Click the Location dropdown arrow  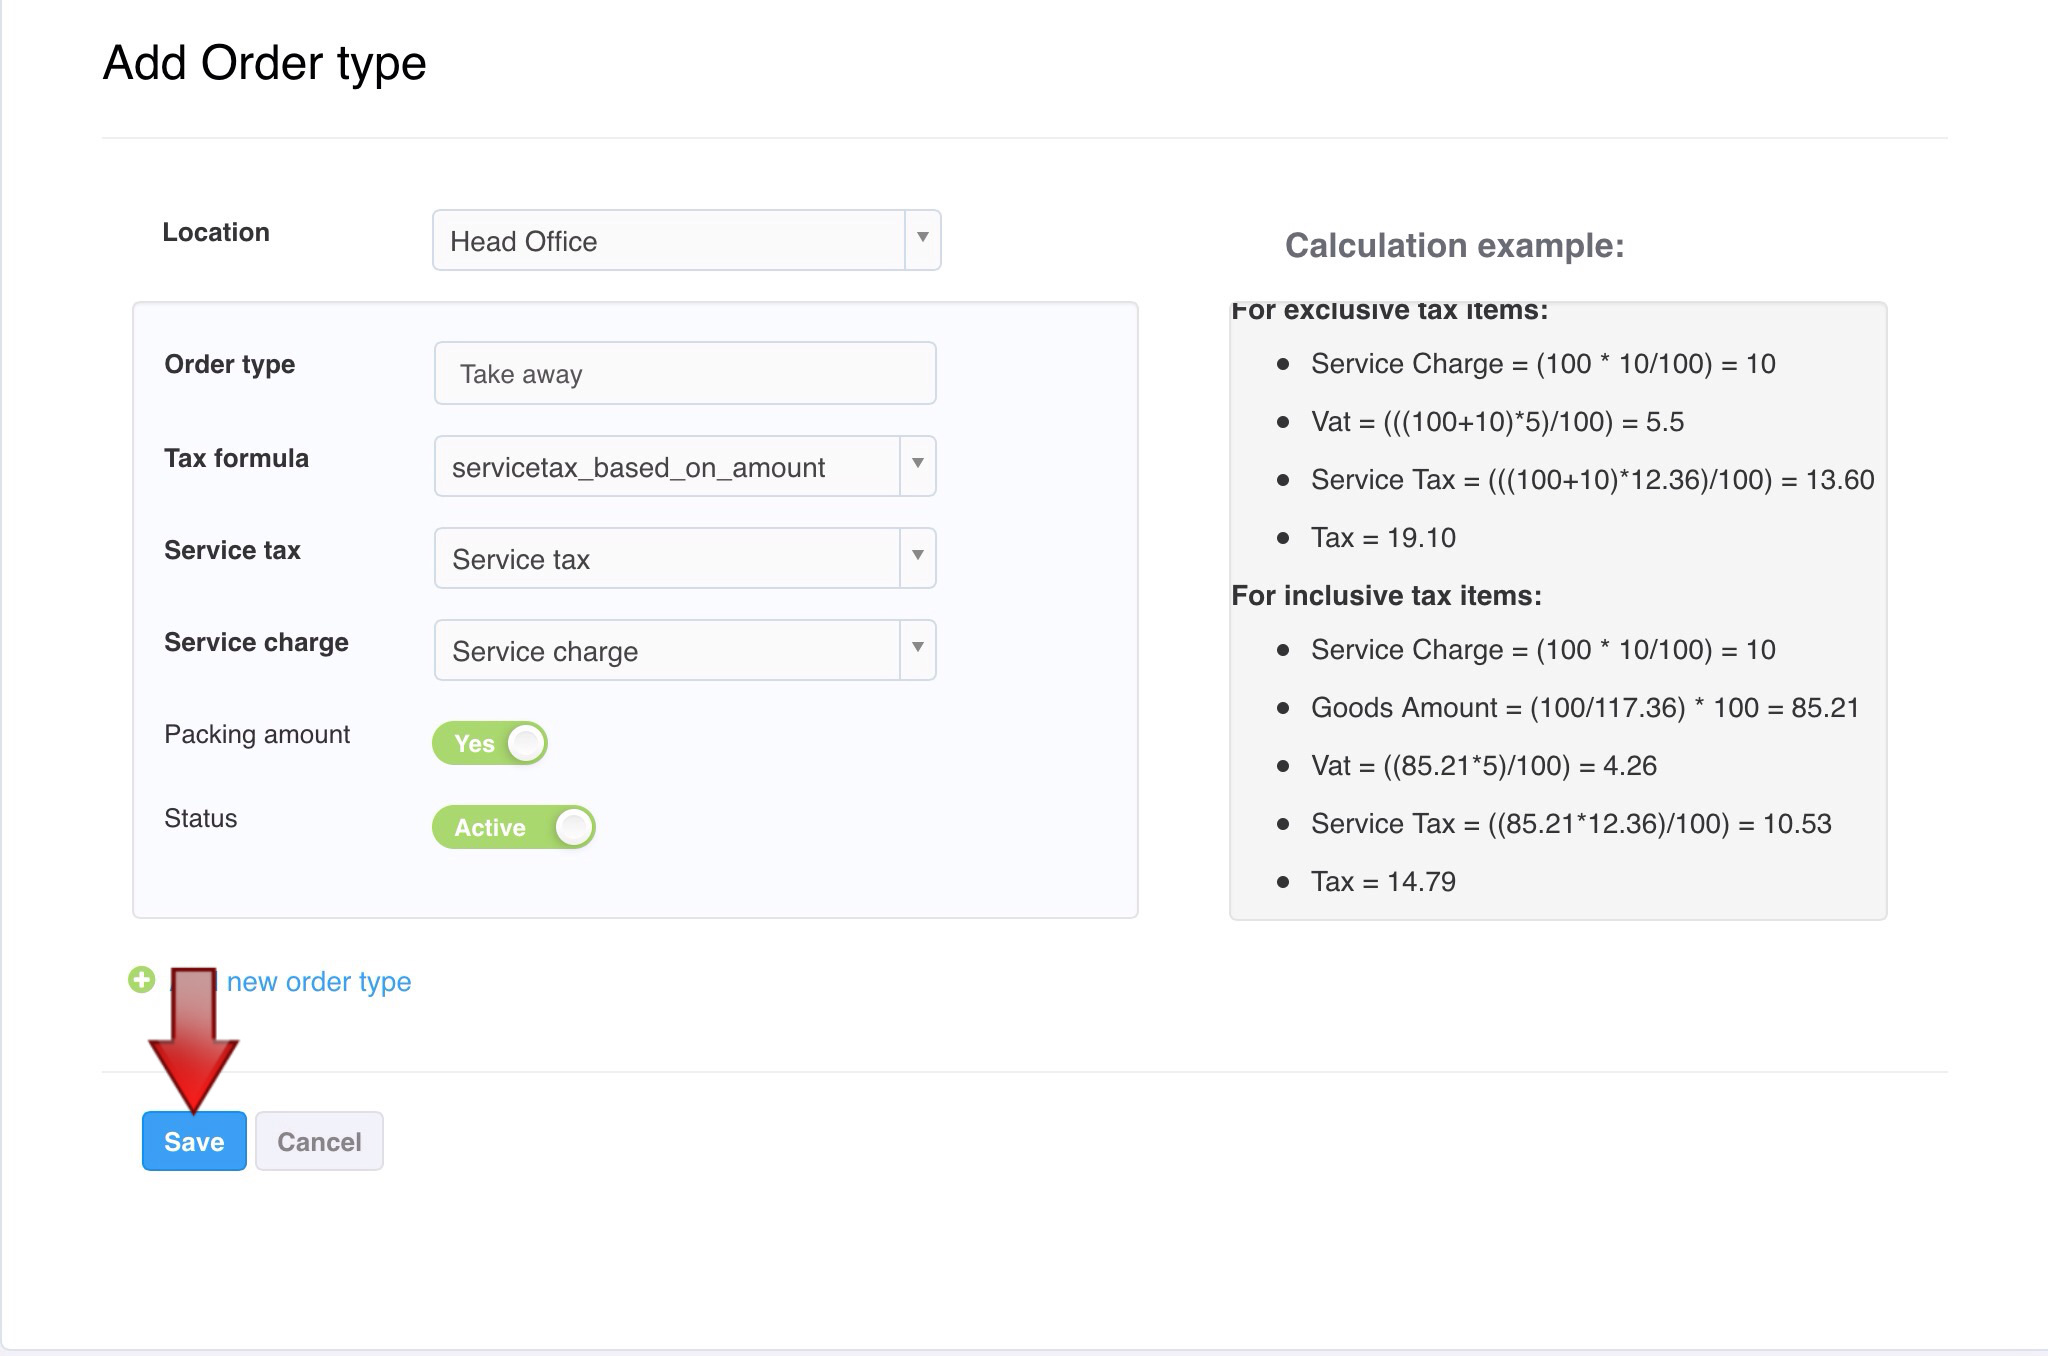tap(922, 239)
